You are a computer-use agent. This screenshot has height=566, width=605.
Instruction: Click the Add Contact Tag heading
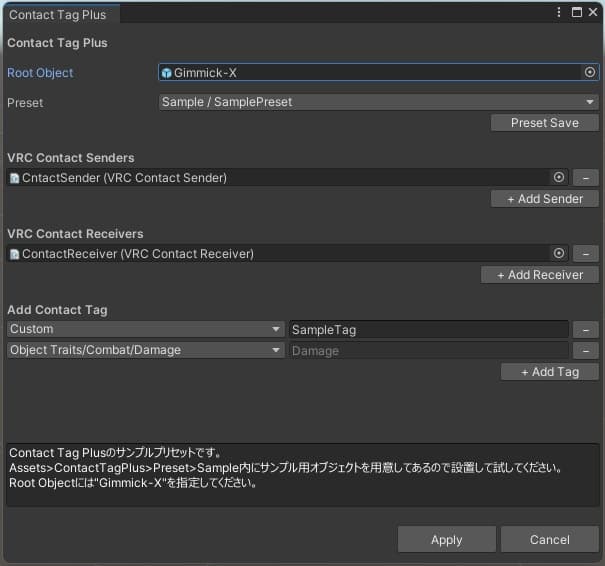[x=57, y=310]
